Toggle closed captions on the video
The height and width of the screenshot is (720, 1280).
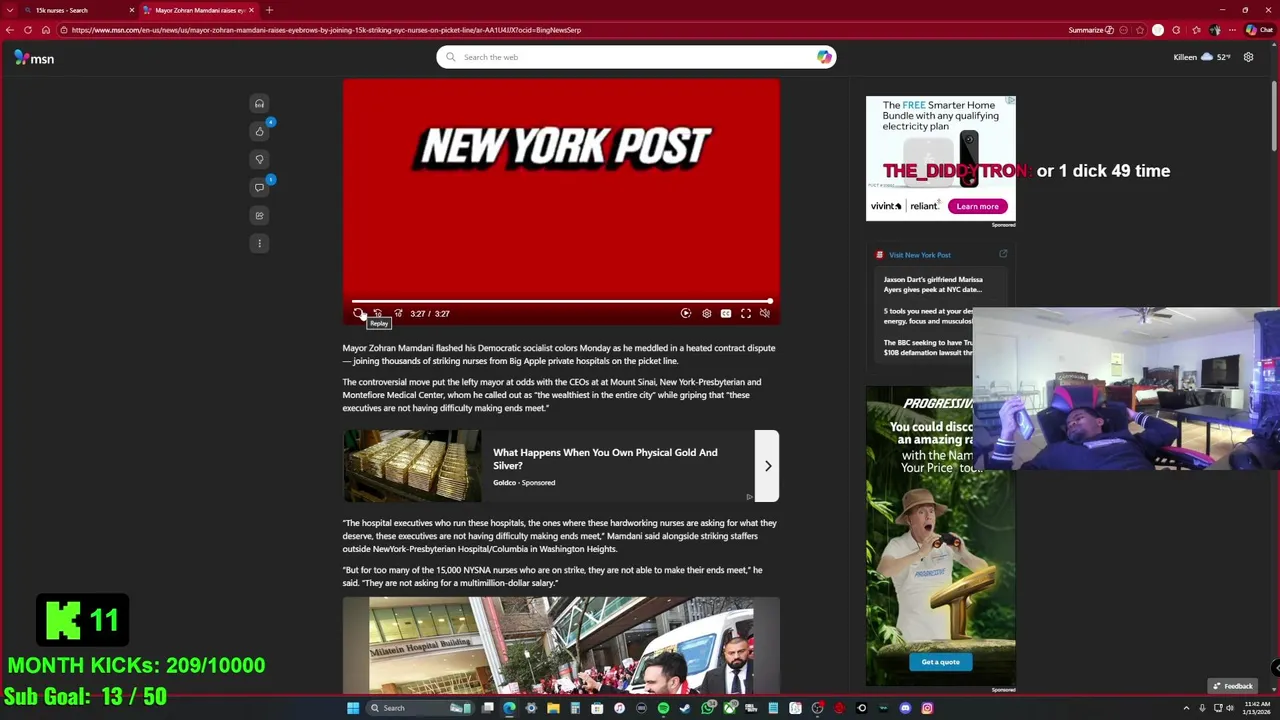[x=726, y=314]
